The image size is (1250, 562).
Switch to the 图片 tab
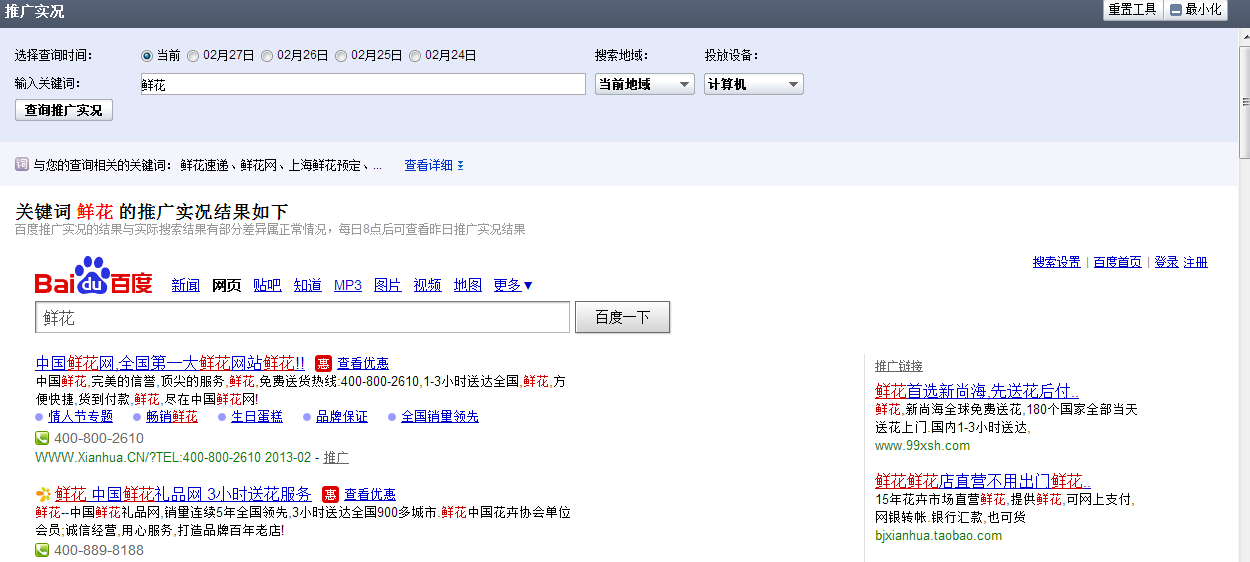pos(388,285)
